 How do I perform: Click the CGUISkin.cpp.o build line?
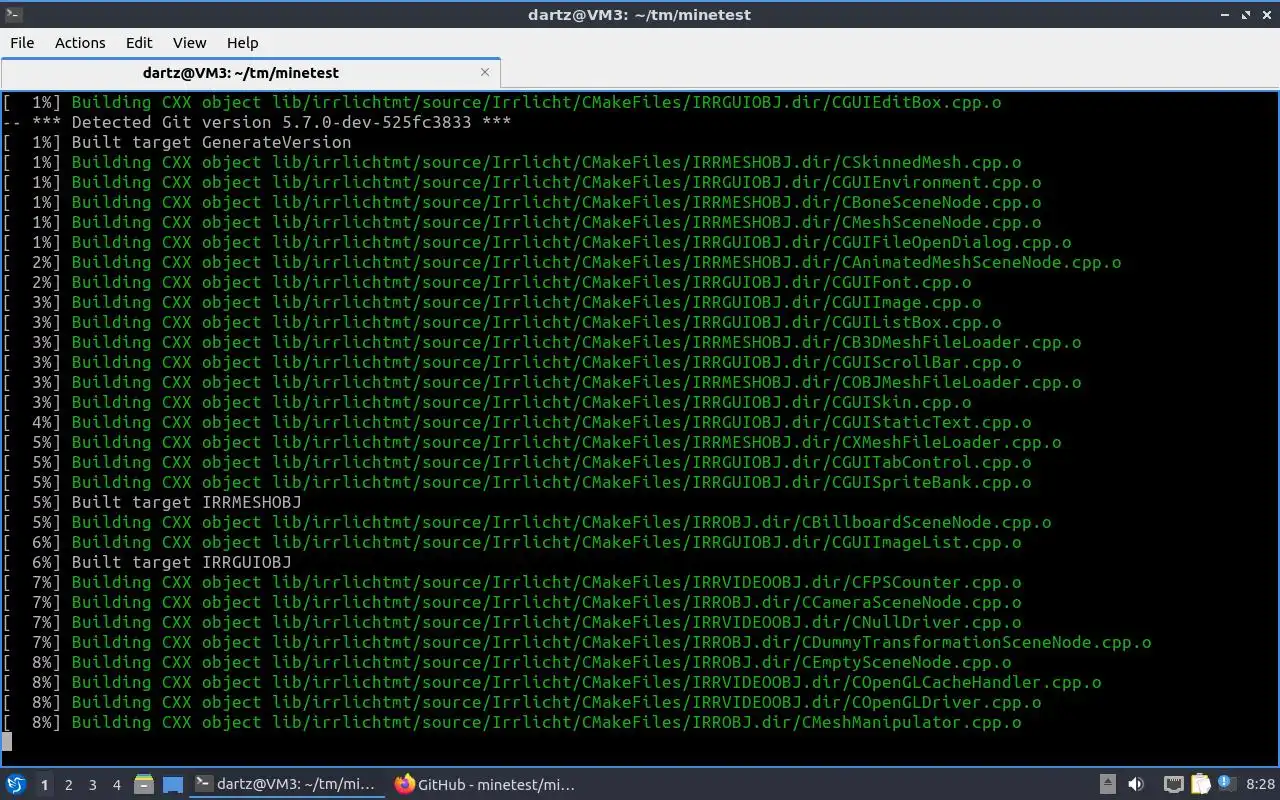point(487,402)
